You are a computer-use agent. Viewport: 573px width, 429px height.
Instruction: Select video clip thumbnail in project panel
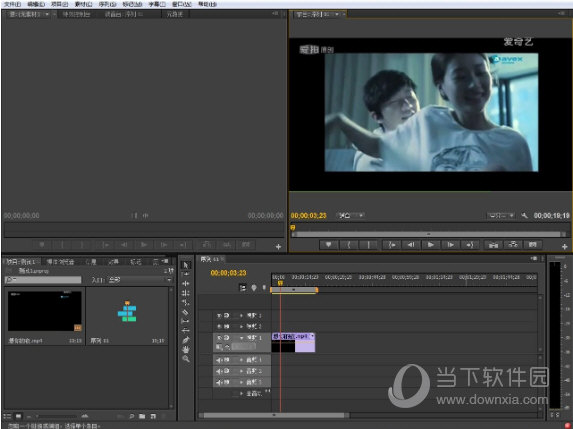[45, 311]
